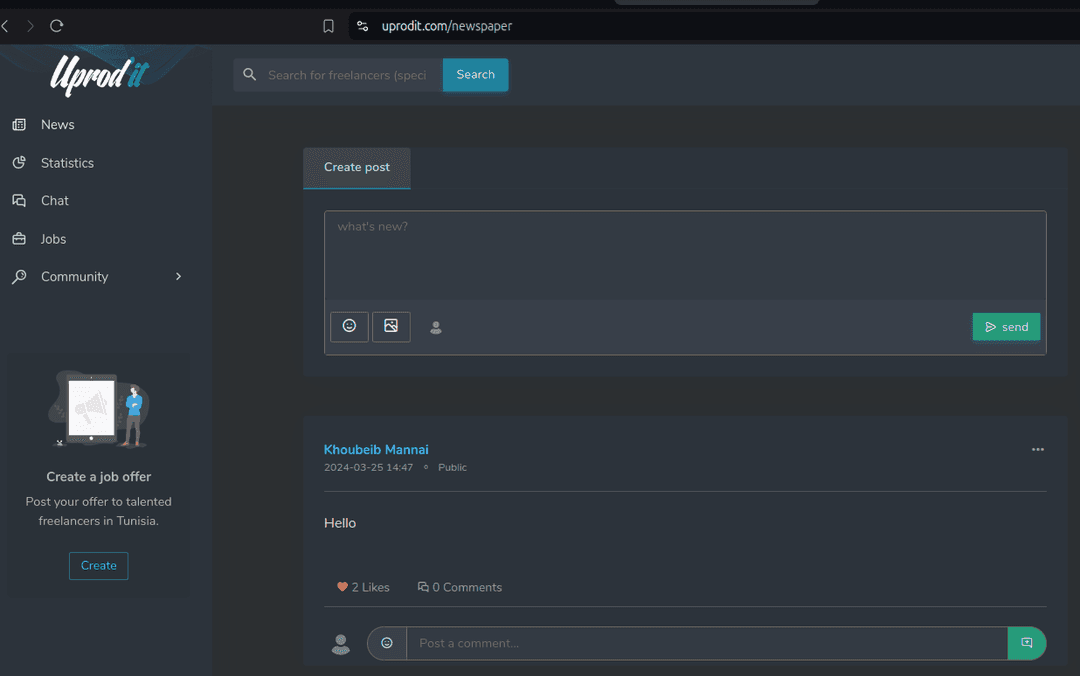This screenshot has width=1080, height=676.
Task: Expand the Community sidebar menu chevron
Action: pos(179,277)
